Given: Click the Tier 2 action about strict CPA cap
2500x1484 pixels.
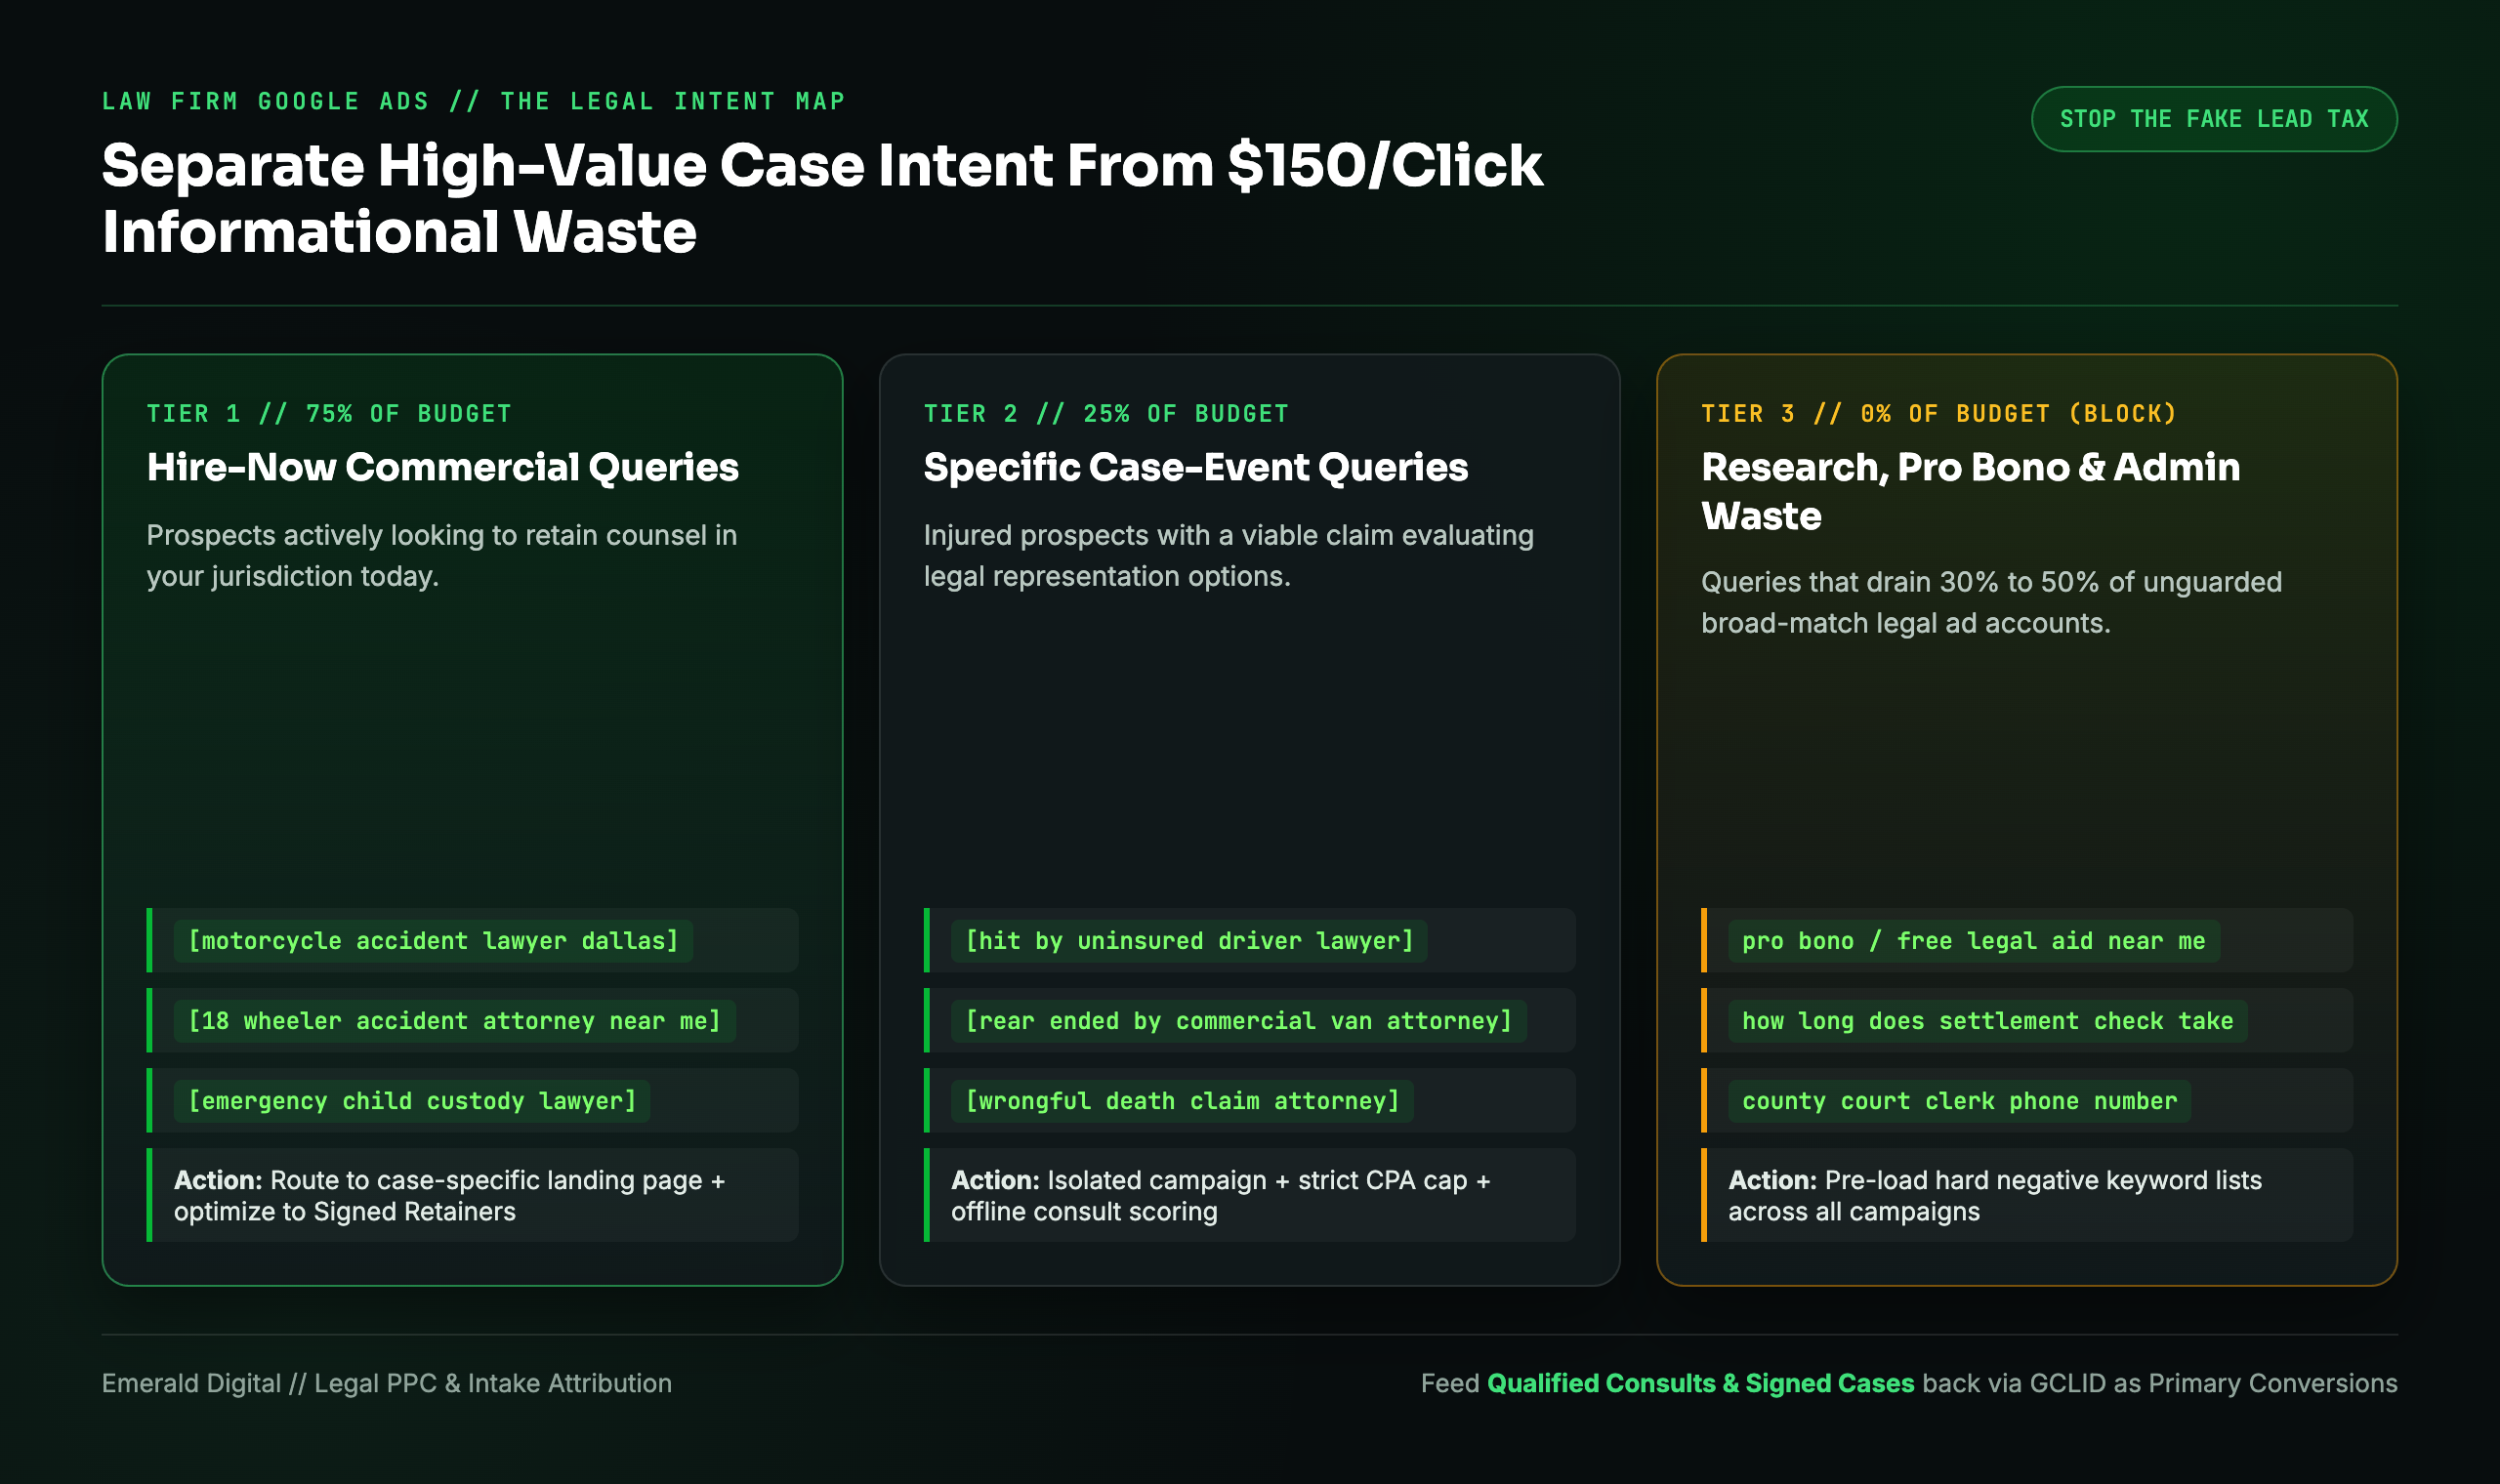Looking at the screenshot, I should point(1250,1195).
